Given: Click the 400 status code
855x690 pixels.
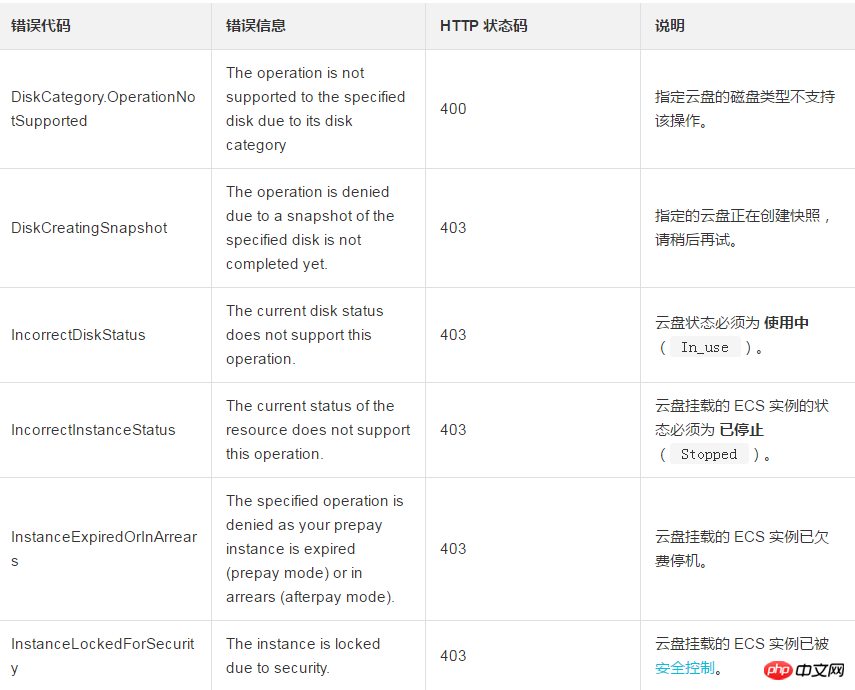Looking at the screenshot, I should pos(453,109).
